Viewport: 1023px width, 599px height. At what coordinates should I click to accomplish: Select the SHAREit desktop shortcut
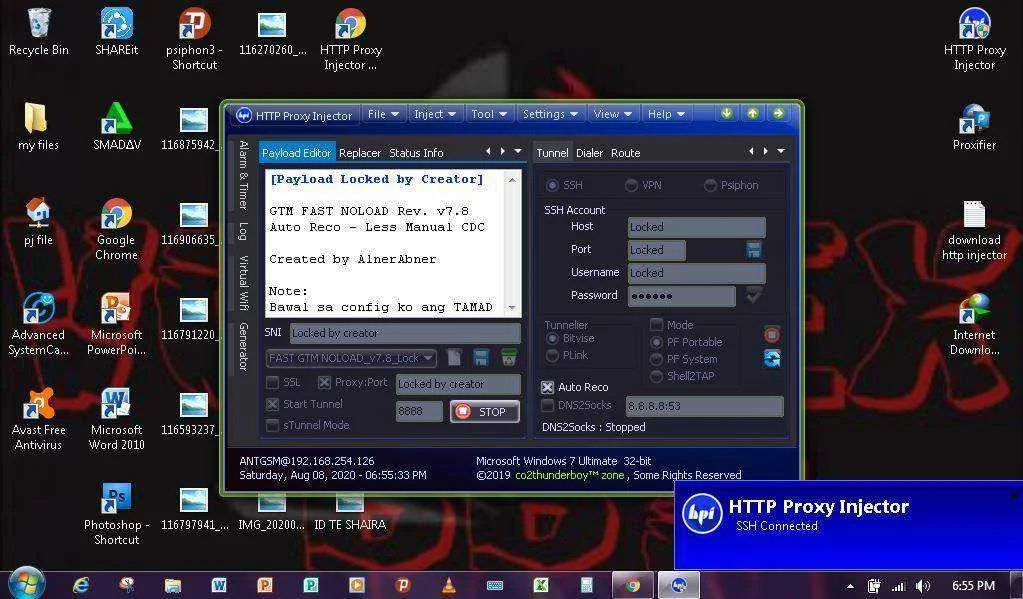pyautogui.click(x=117, y=31)
